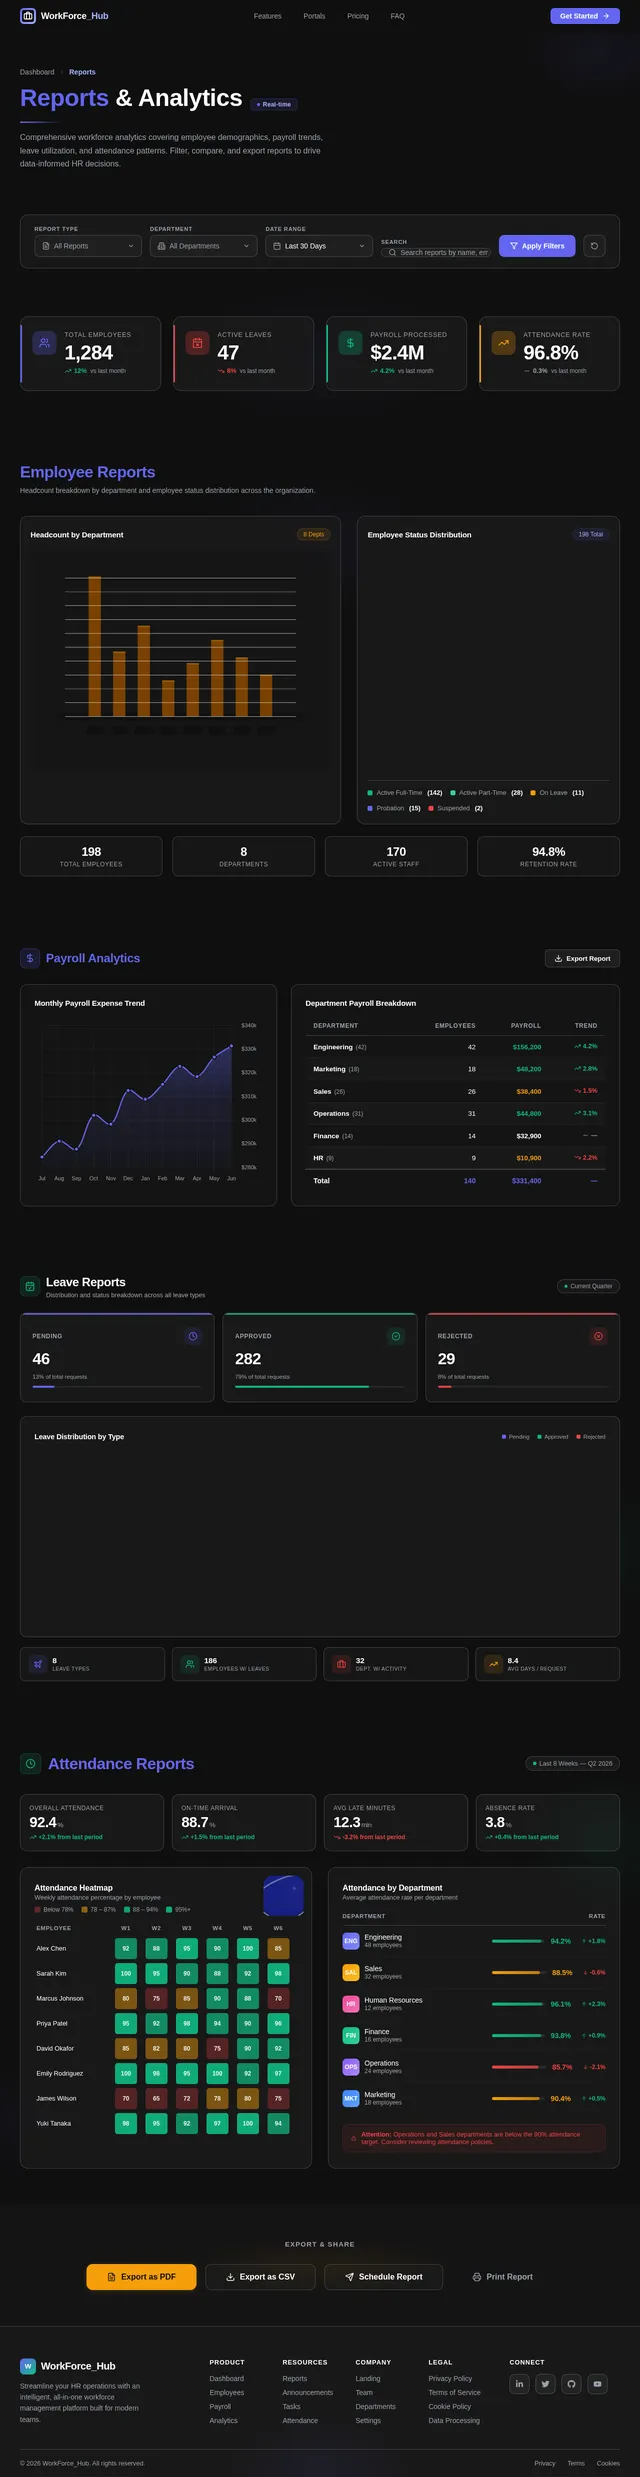This screenshot has height=2477, width=640.
Task: Click the WorkForce_Hub logo icon in header
Action: (x=28, y=16)
